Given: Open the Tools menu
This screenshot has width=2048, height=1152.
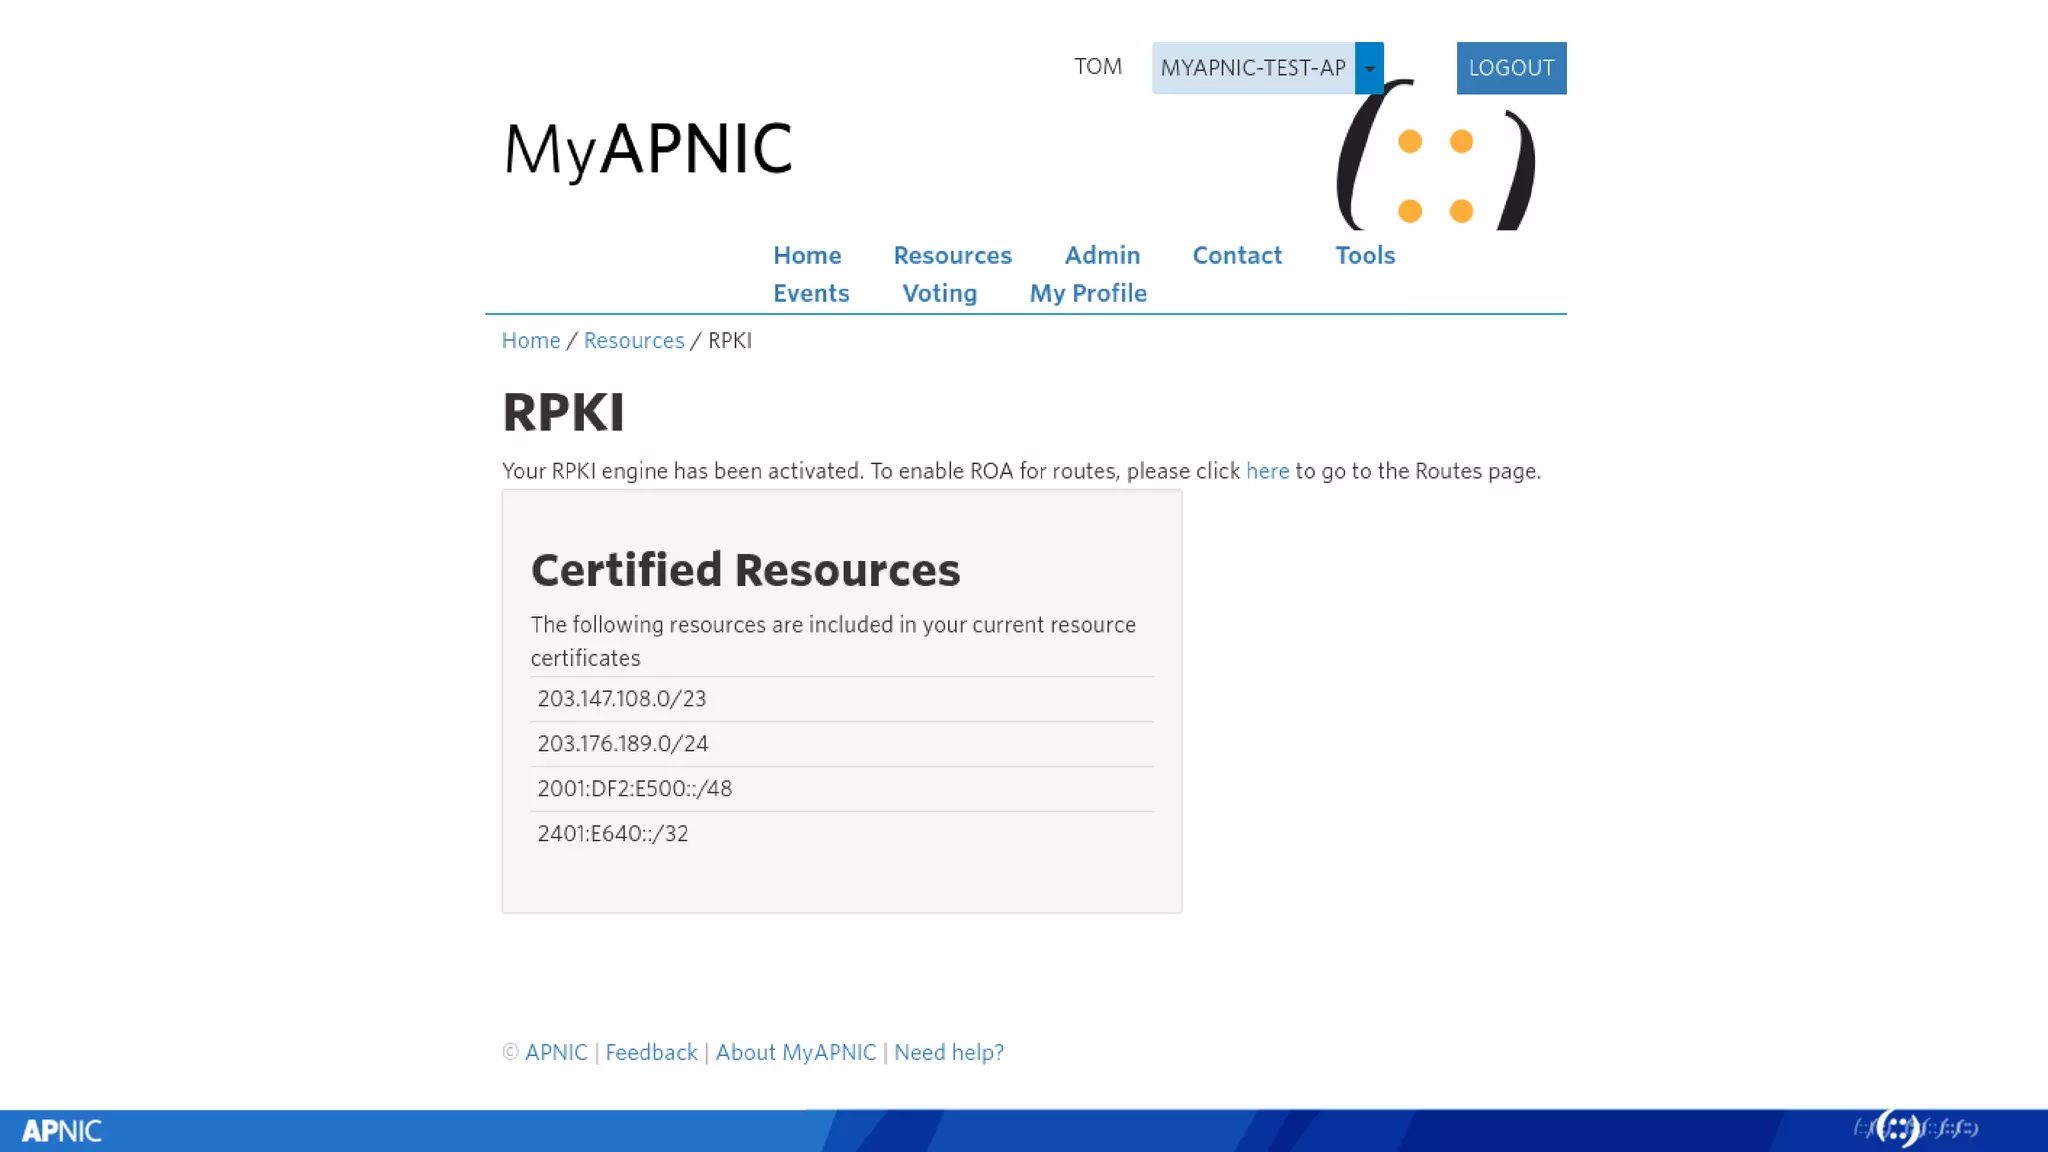Looking at the screenshot, I should (1364, 255).
